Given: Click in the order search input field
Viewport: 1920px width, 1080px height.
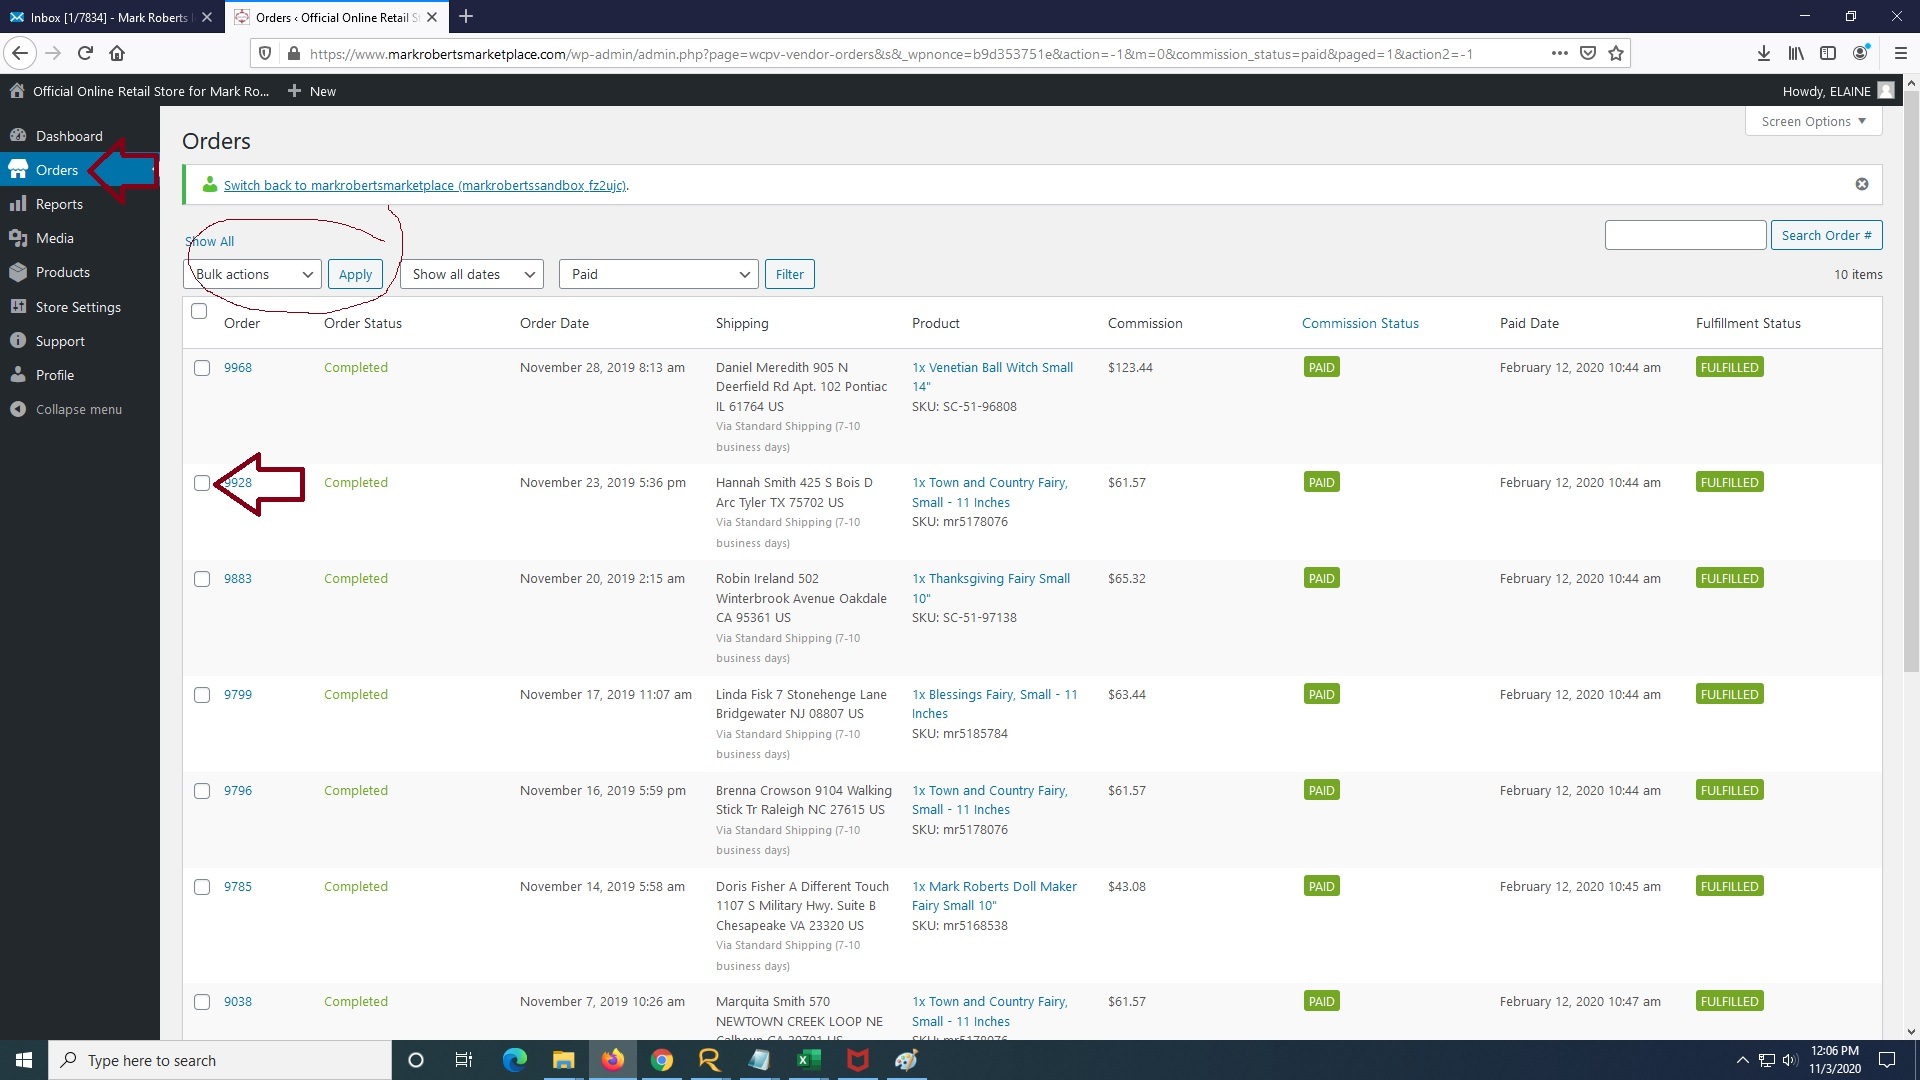Looking at the screenshot, I should [1685, 235].
